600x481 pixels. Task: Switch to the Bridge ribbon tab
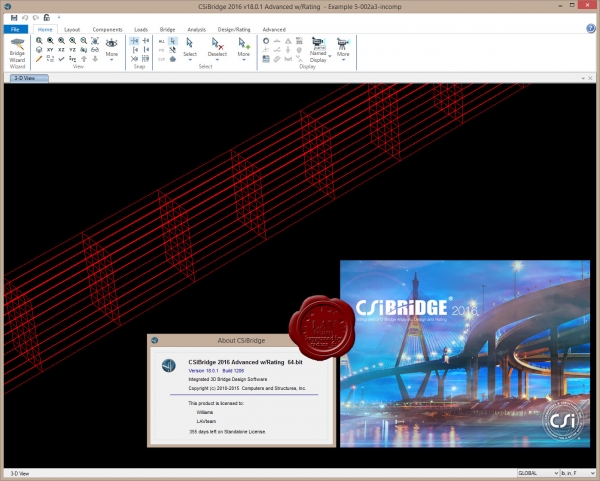tap(167, 29)
